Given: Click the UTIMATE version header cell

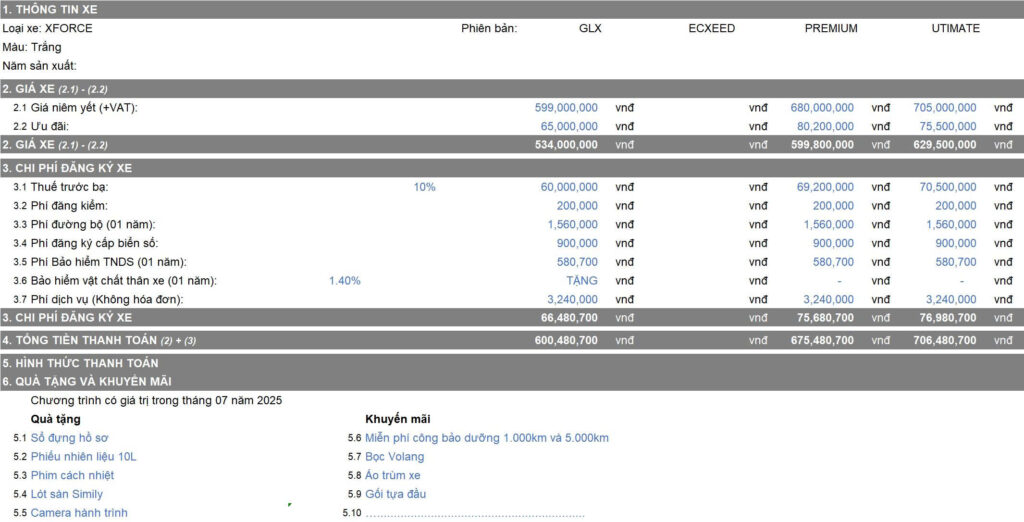Looking at the screenshot, I should [x=955, y=28].
